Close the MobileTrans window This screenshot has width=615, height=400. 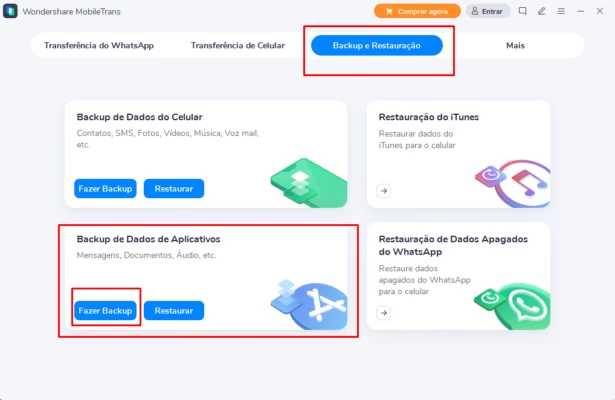[600, 11]
